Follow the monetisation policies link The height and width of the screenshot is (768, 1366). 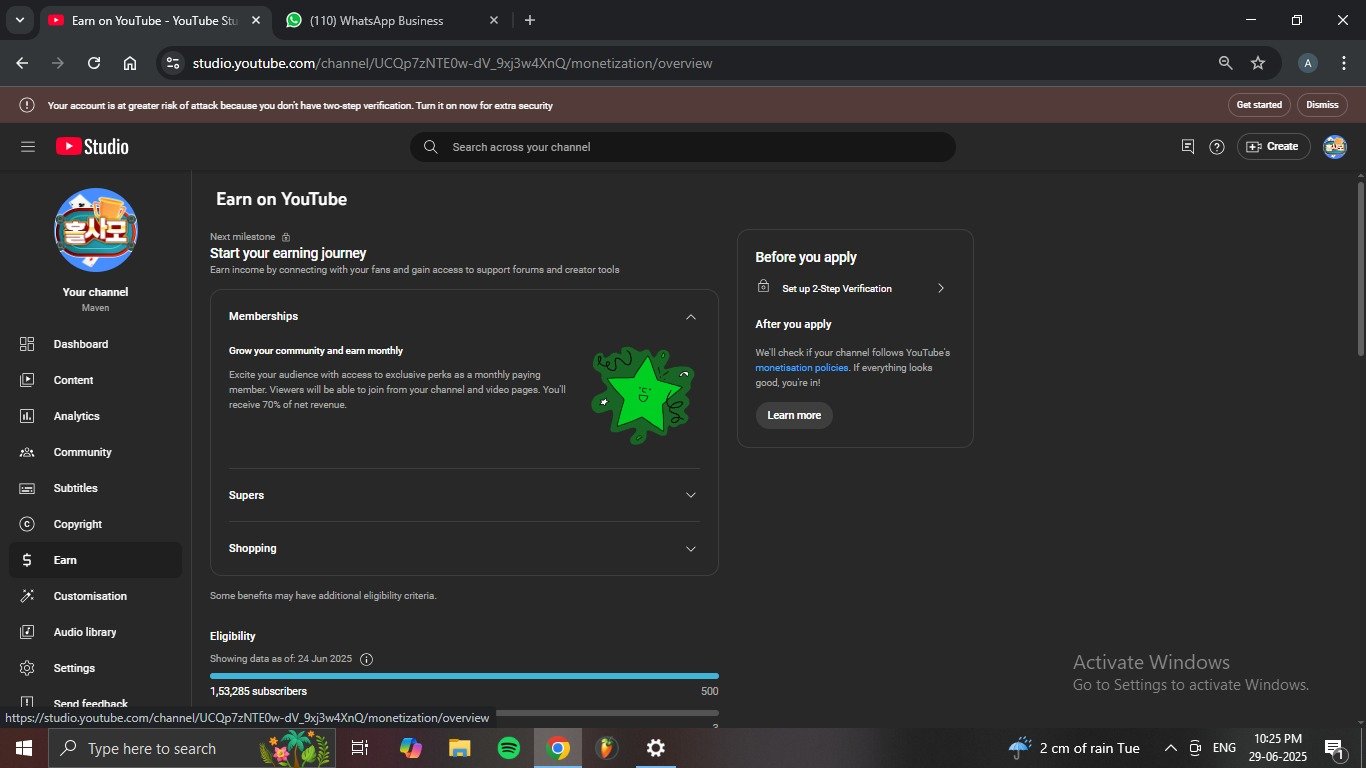(802, 368)
